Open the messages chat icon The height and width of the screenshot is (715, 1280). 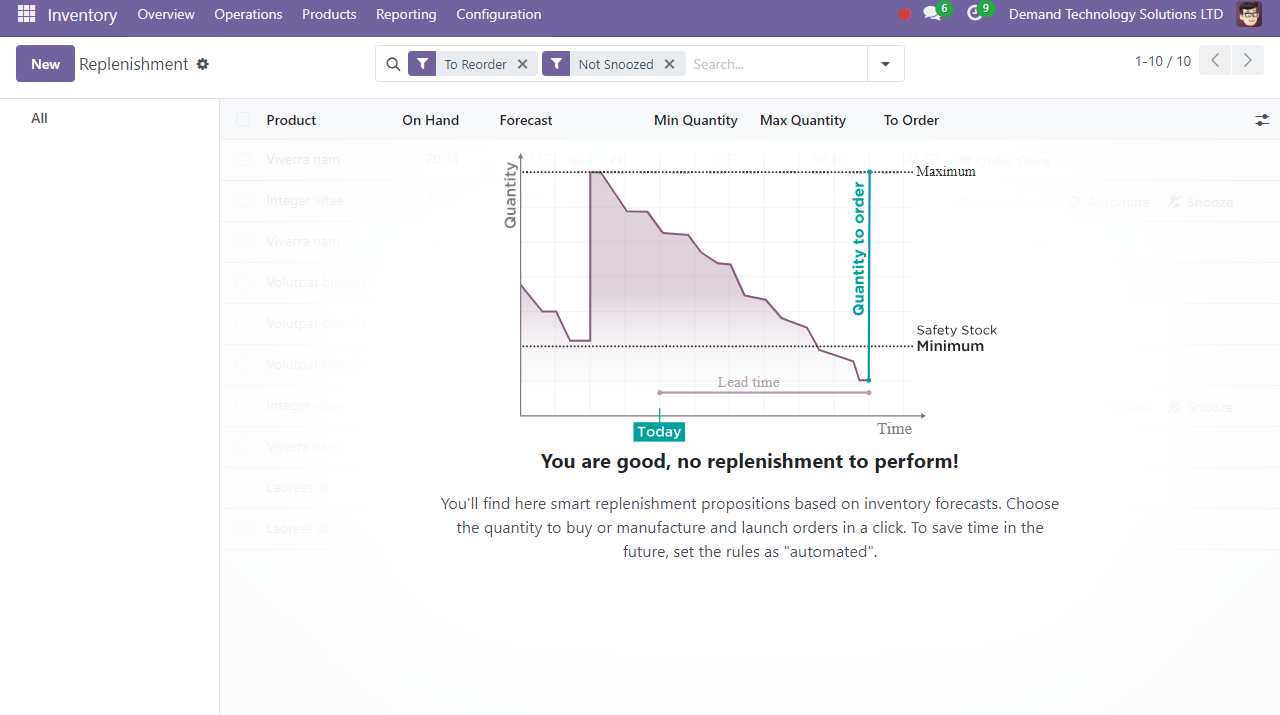[932, 14]
